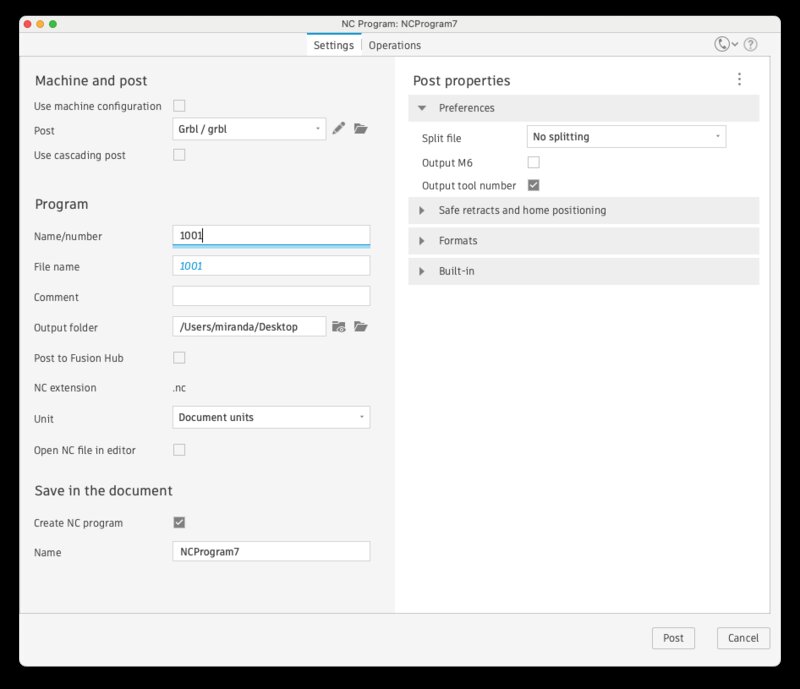The image size is (800, 689).
Task: Open the Post dropdown showing Grbl / grbl
Action: [x=249, y=129]
